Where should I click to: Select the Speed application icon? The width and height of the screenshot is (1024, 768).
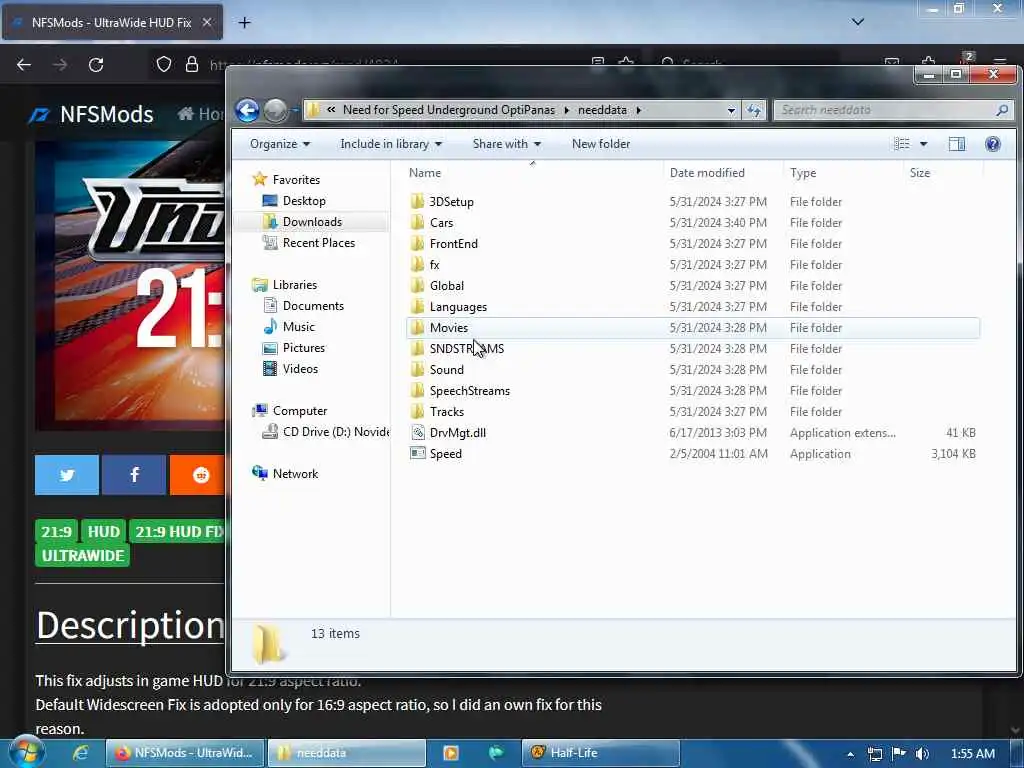coord(418,453)
